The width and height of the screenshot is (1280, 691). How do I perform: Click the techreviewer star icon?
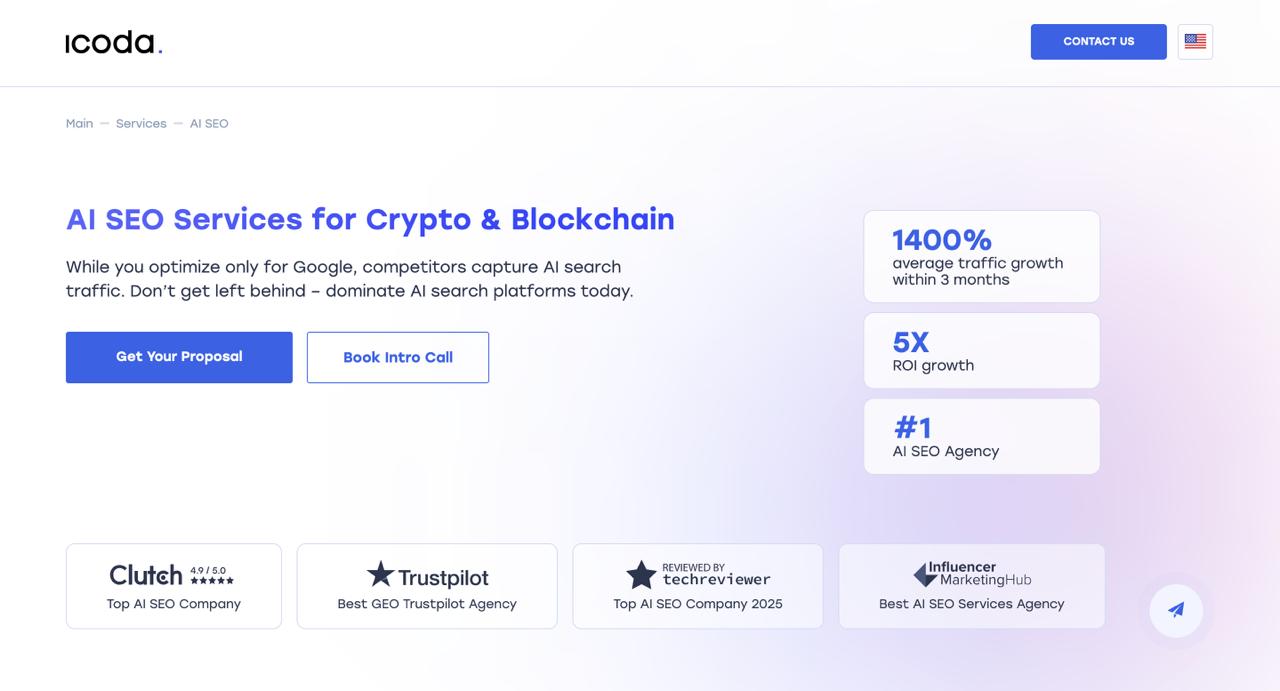[x=641, y=574]
